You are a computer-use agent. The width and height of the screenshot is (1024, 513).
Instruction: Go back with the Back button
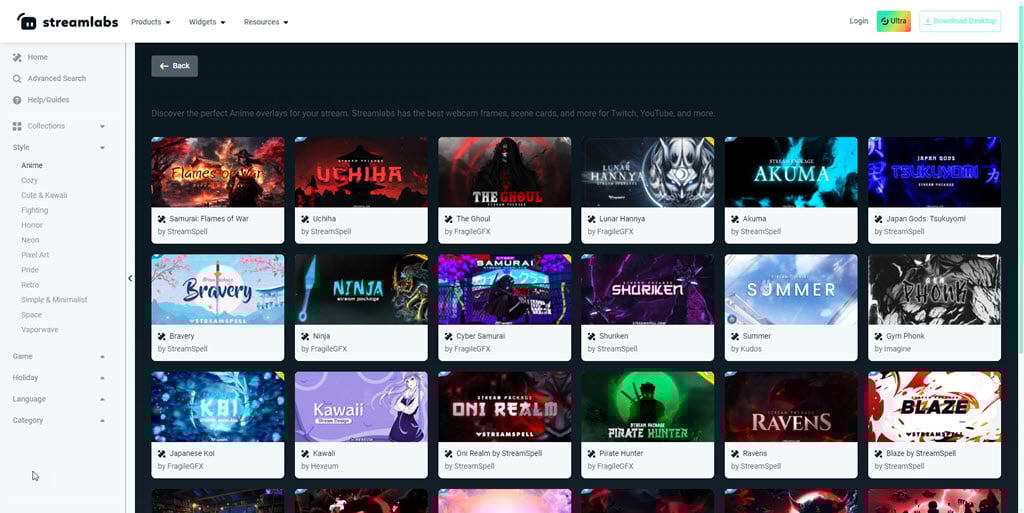[x=174, y=66]
